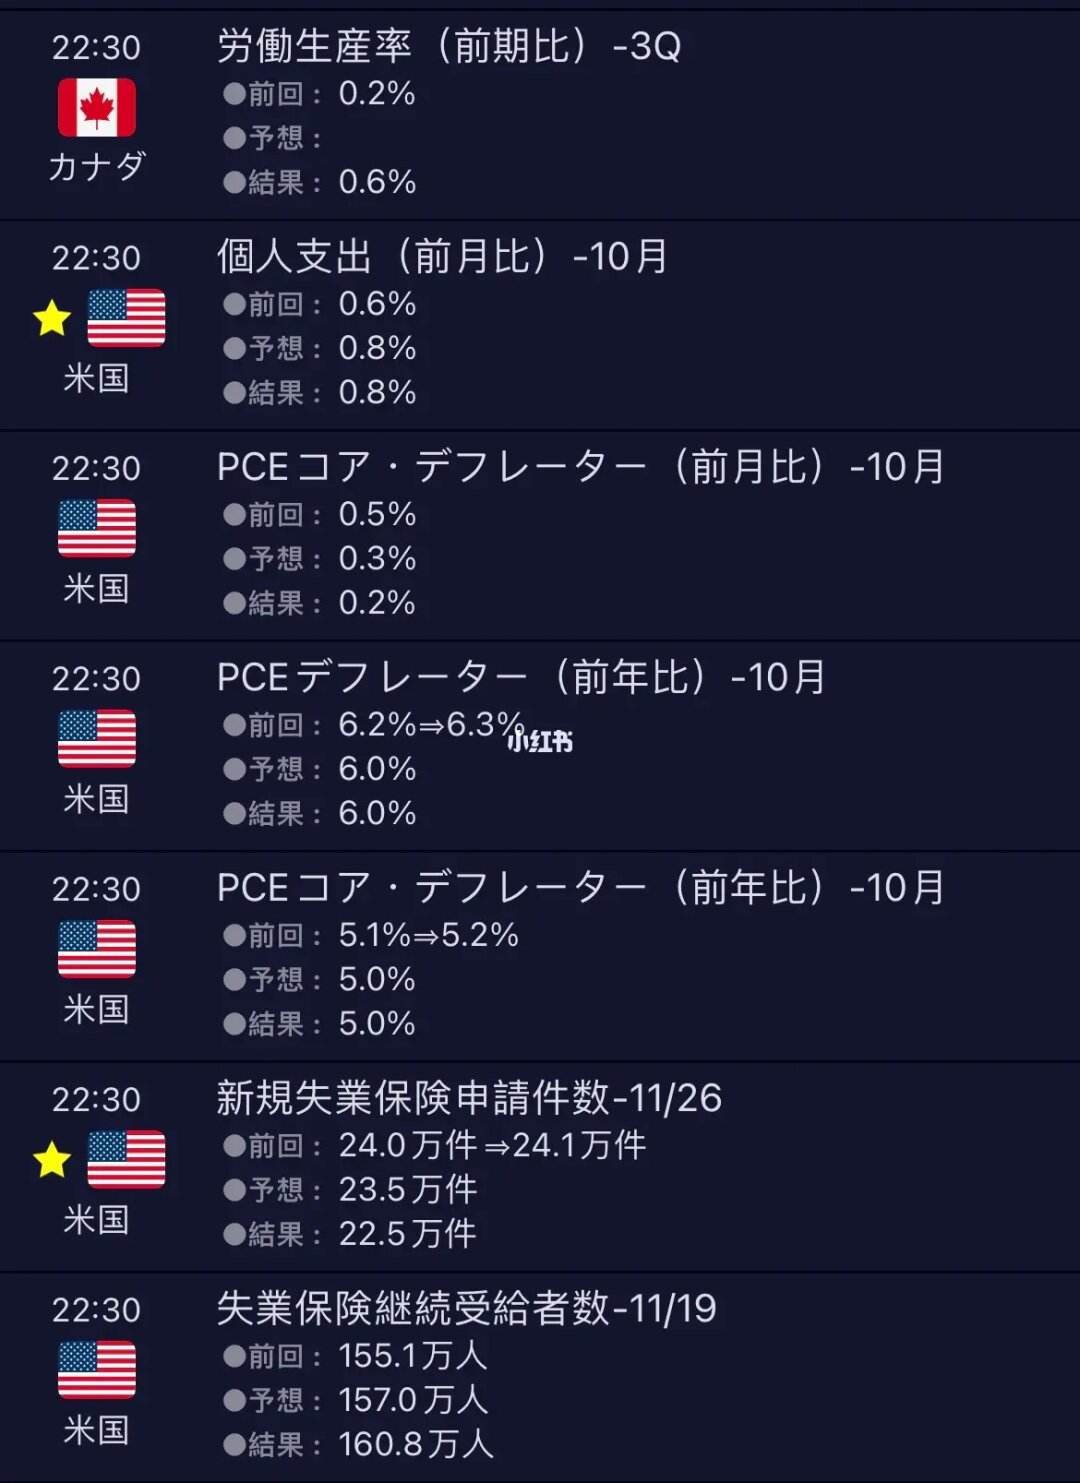
Task: Tap US flag of PCEコア・デフレーター（前年比）
Action: pyautogui.click(x=97, y=949)
